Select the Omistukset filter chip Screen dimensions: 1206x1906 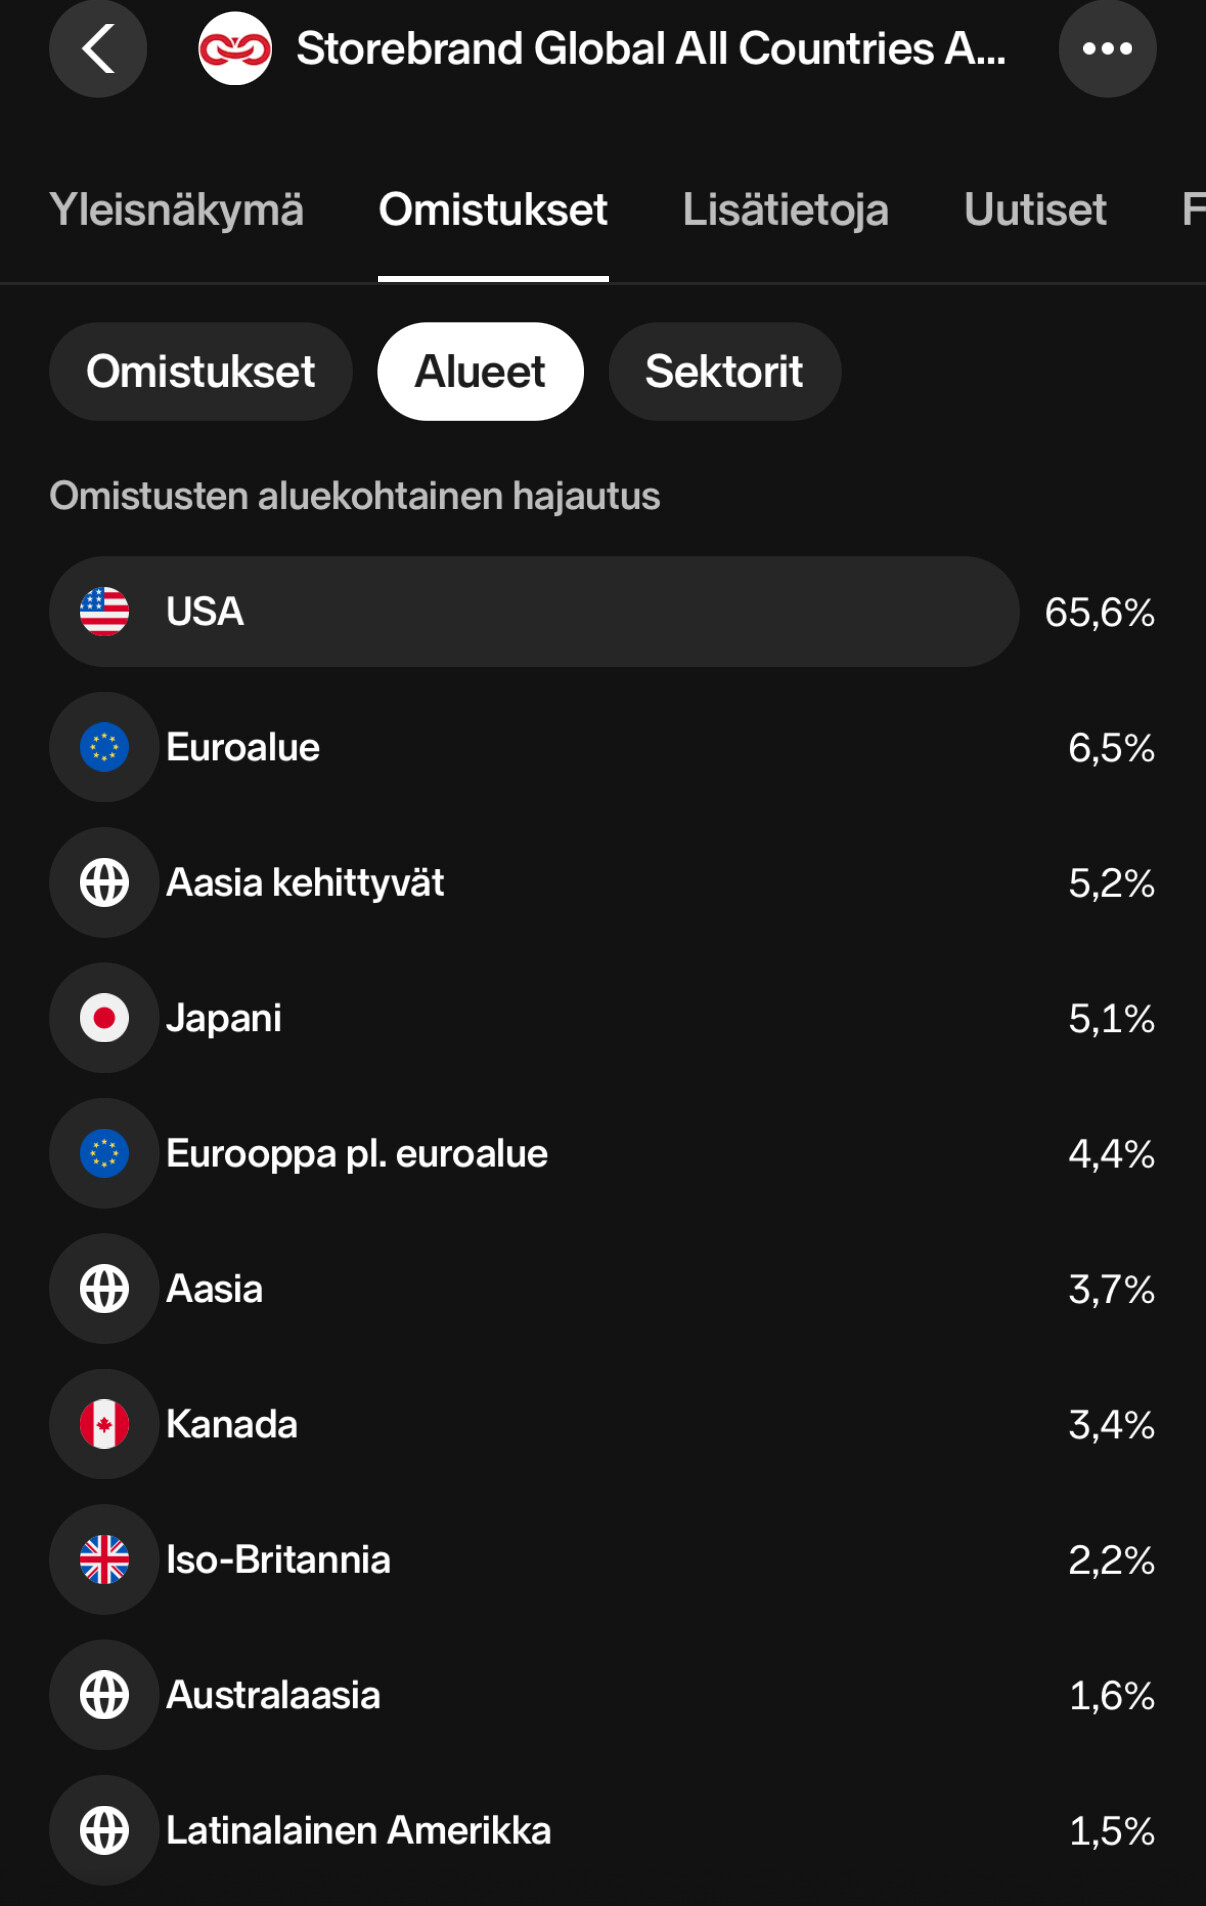point(201,372)
